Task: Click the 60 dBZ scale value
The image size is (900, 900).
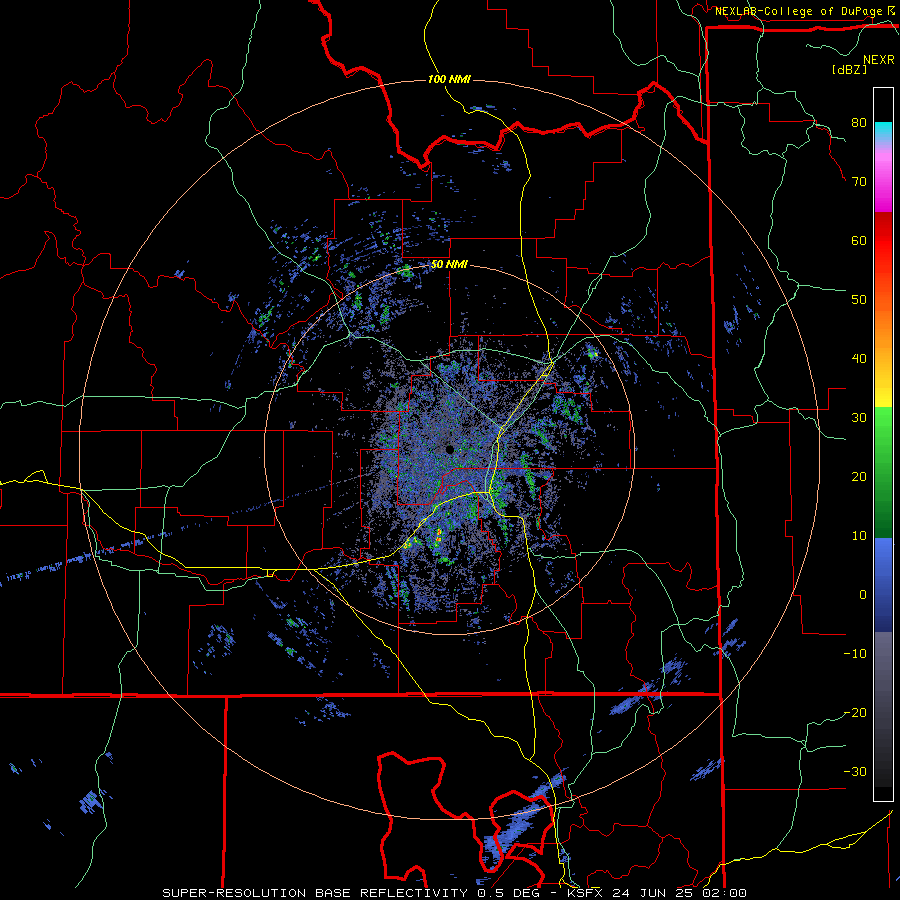Action: pos(859,240)
